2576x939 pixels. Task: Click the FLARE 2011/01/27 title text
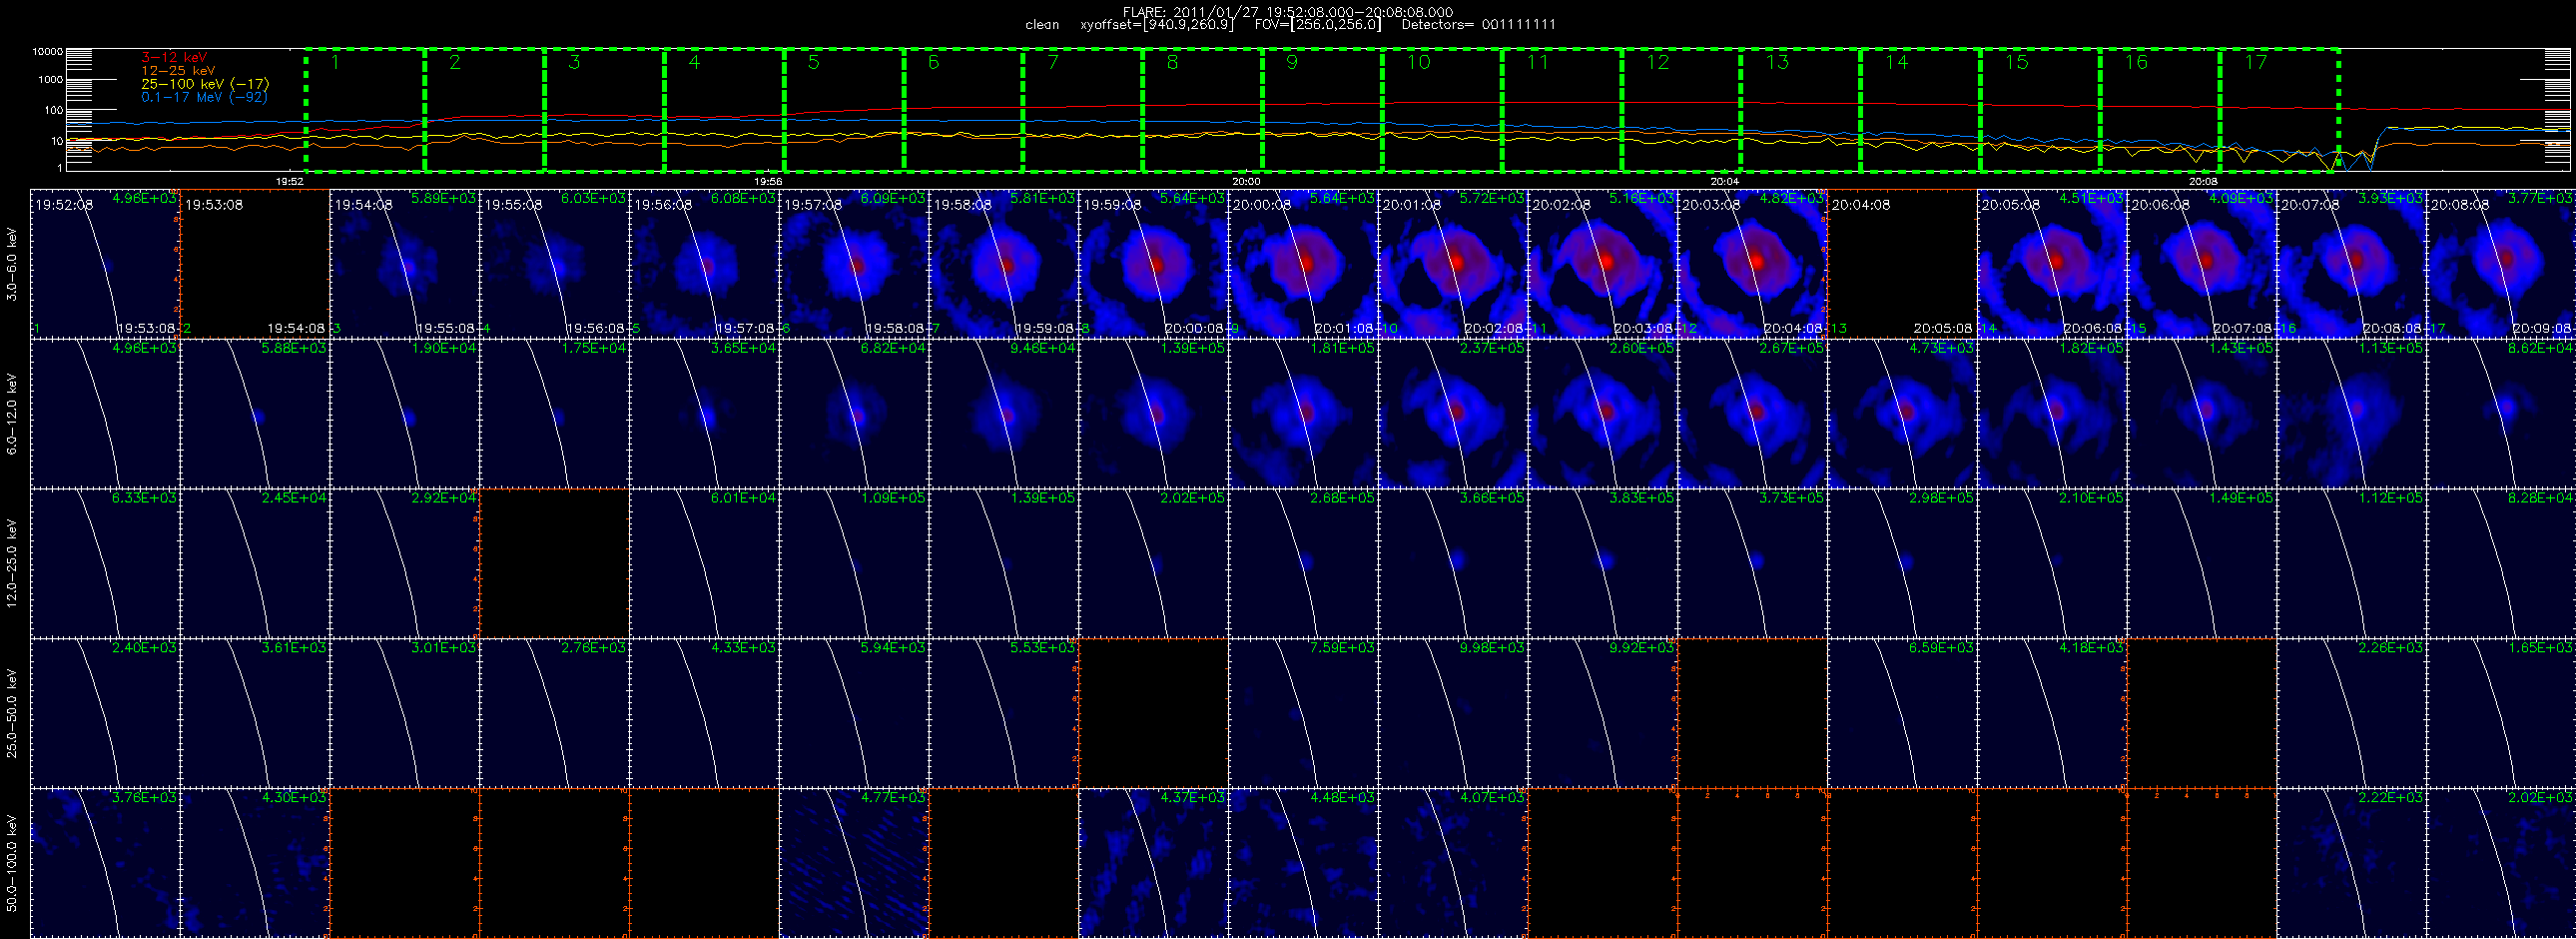click(1288, 12)
